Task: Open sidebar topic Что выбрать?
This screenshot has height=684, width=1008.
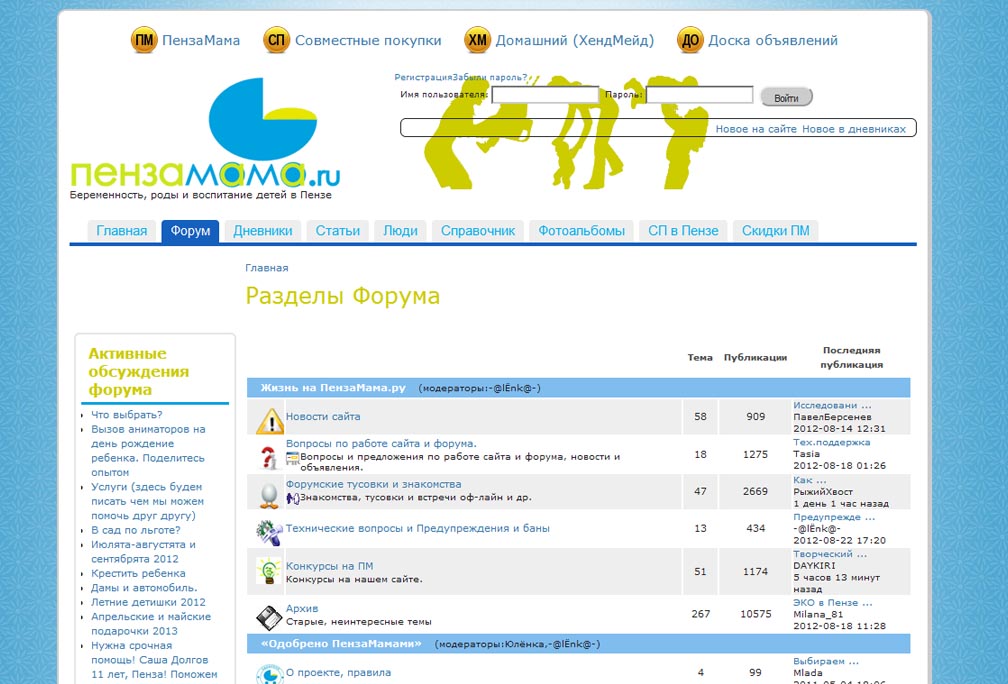Action: click(x=127, y=415)
